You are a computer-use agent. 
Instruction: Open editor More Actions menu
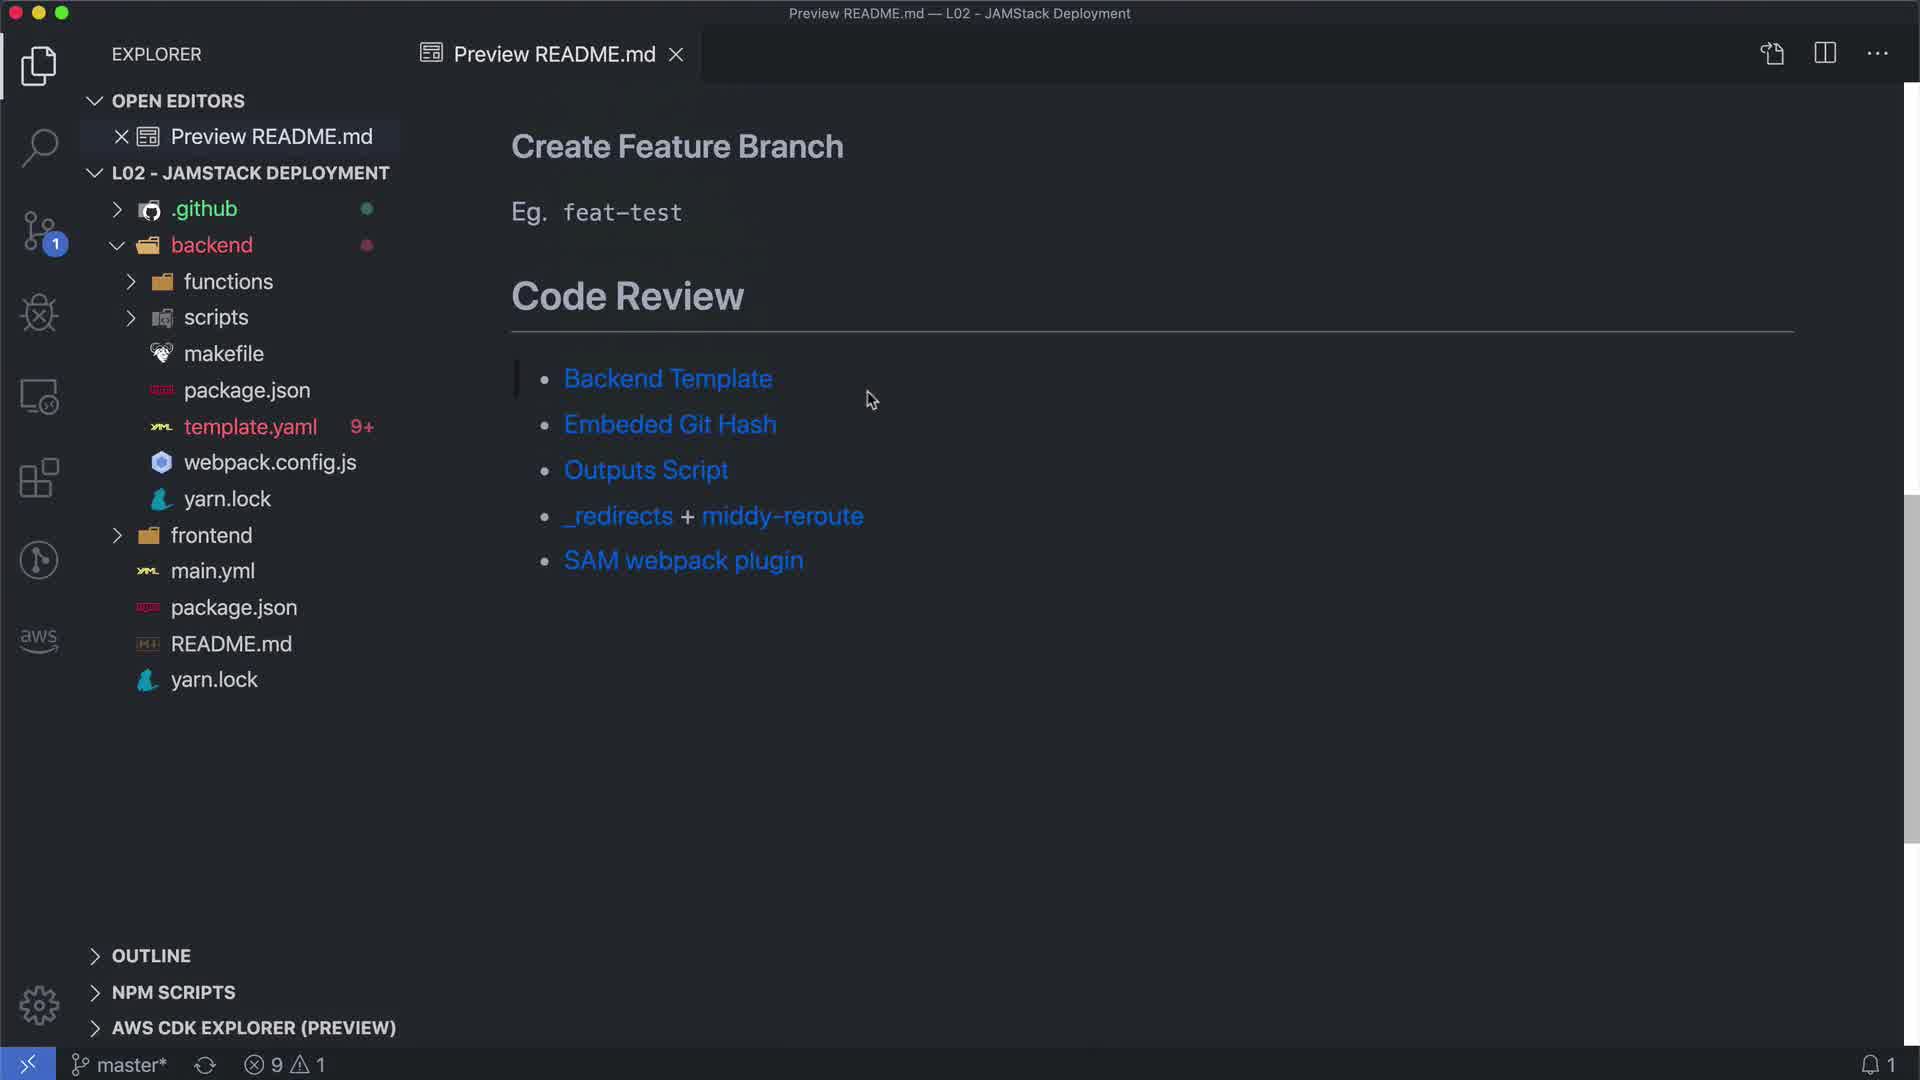point(1877,54)
